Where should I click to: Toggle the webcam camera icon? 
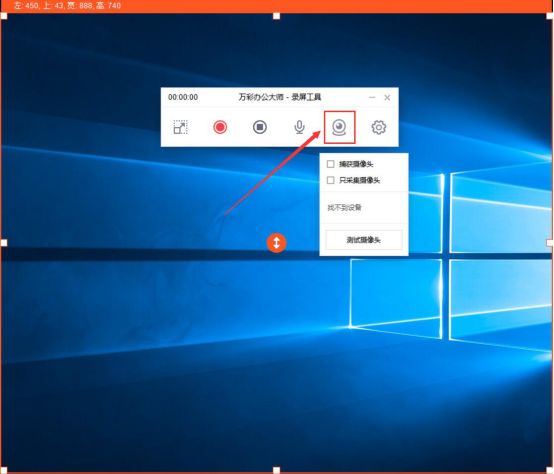click(339, 128)
